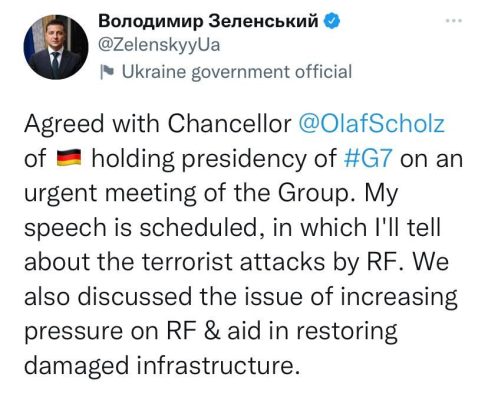Open the #G7 hashtag
The image size is (488, 400).
(368, 159)
